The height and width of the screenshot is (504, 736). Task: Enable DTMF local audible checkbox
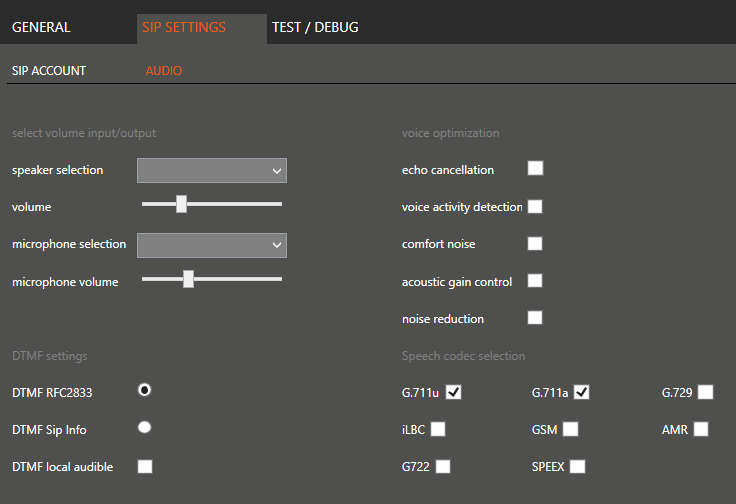[145, 466]
